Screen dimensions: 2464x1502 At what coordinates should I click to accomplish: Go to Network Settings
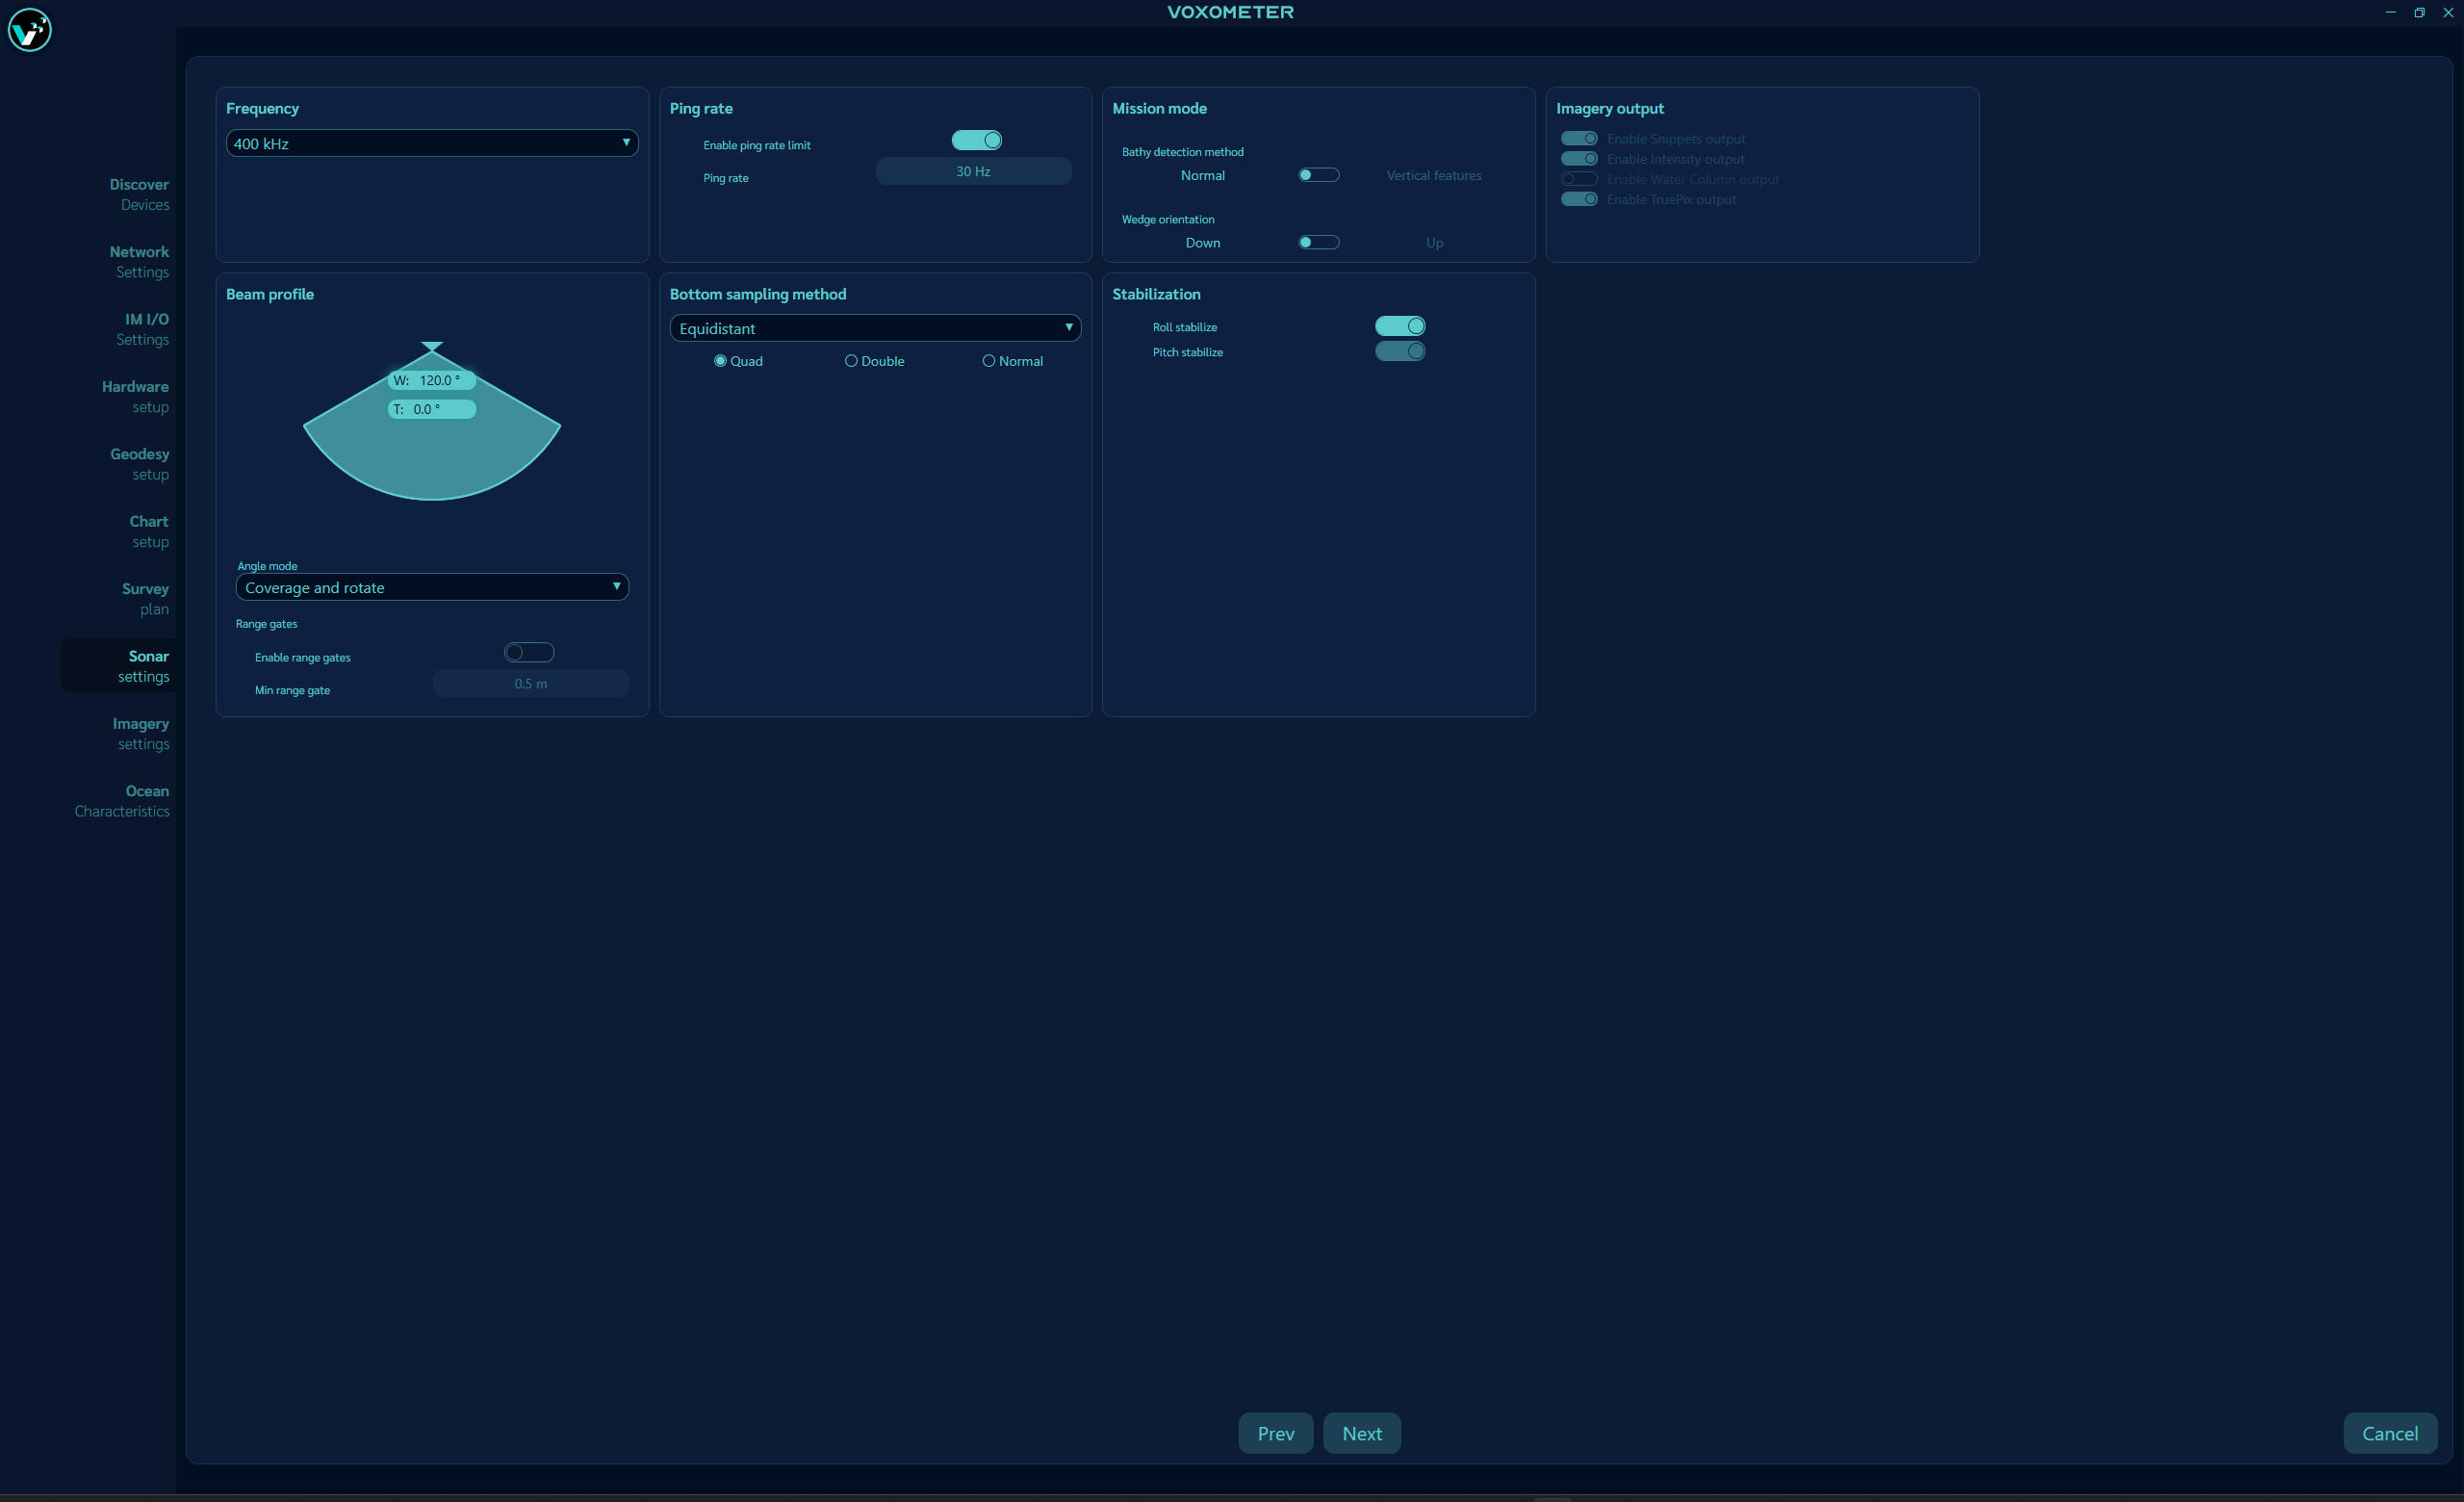tap(139, 262)
